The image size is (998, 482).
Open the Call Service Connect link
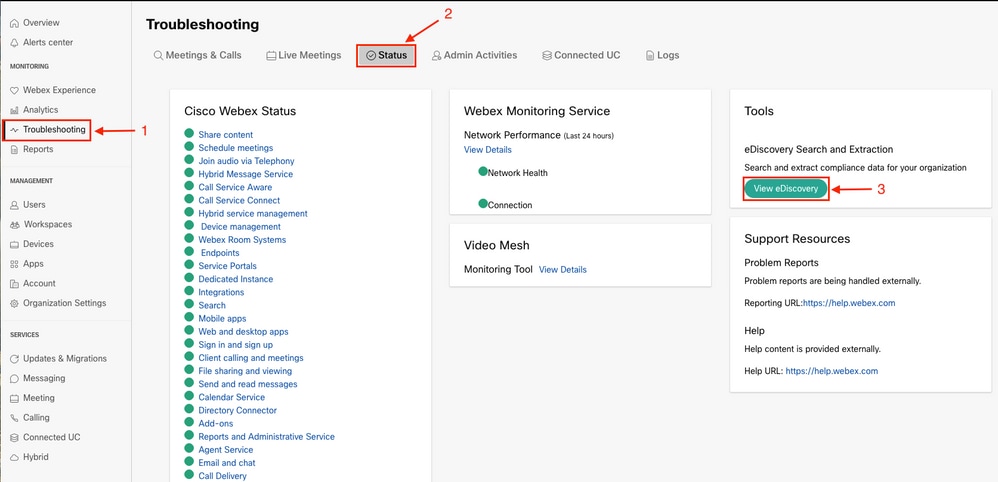tap(239, 201)
